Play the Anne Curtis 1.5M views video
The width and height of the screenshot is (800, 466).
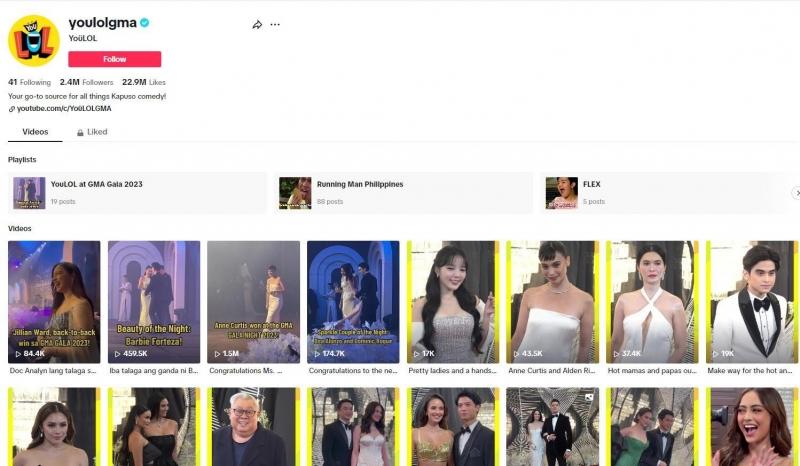coord(253,301)
